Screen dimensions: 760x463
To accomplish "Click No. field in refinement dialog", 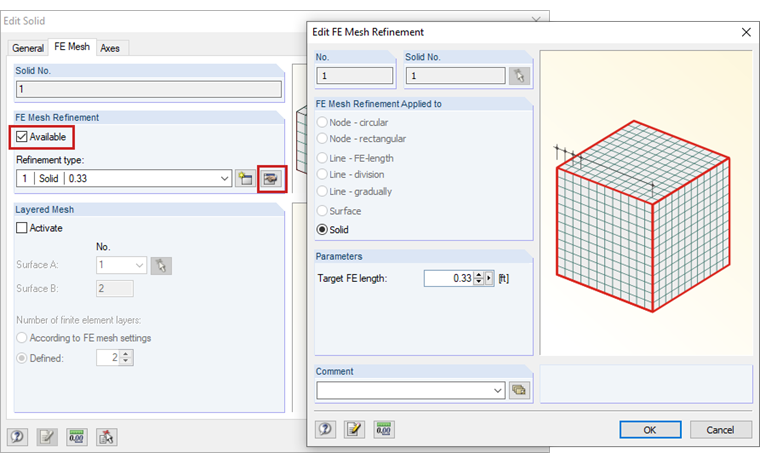I will pyautogui.click(x=354, y=76).
